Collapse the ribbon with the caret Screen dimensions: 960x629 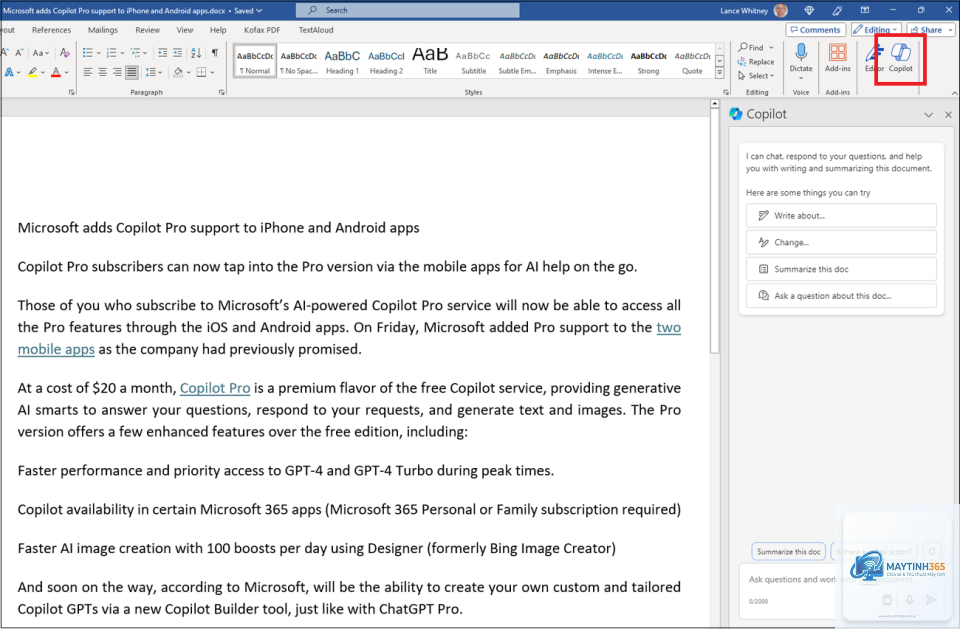point(954,93)
